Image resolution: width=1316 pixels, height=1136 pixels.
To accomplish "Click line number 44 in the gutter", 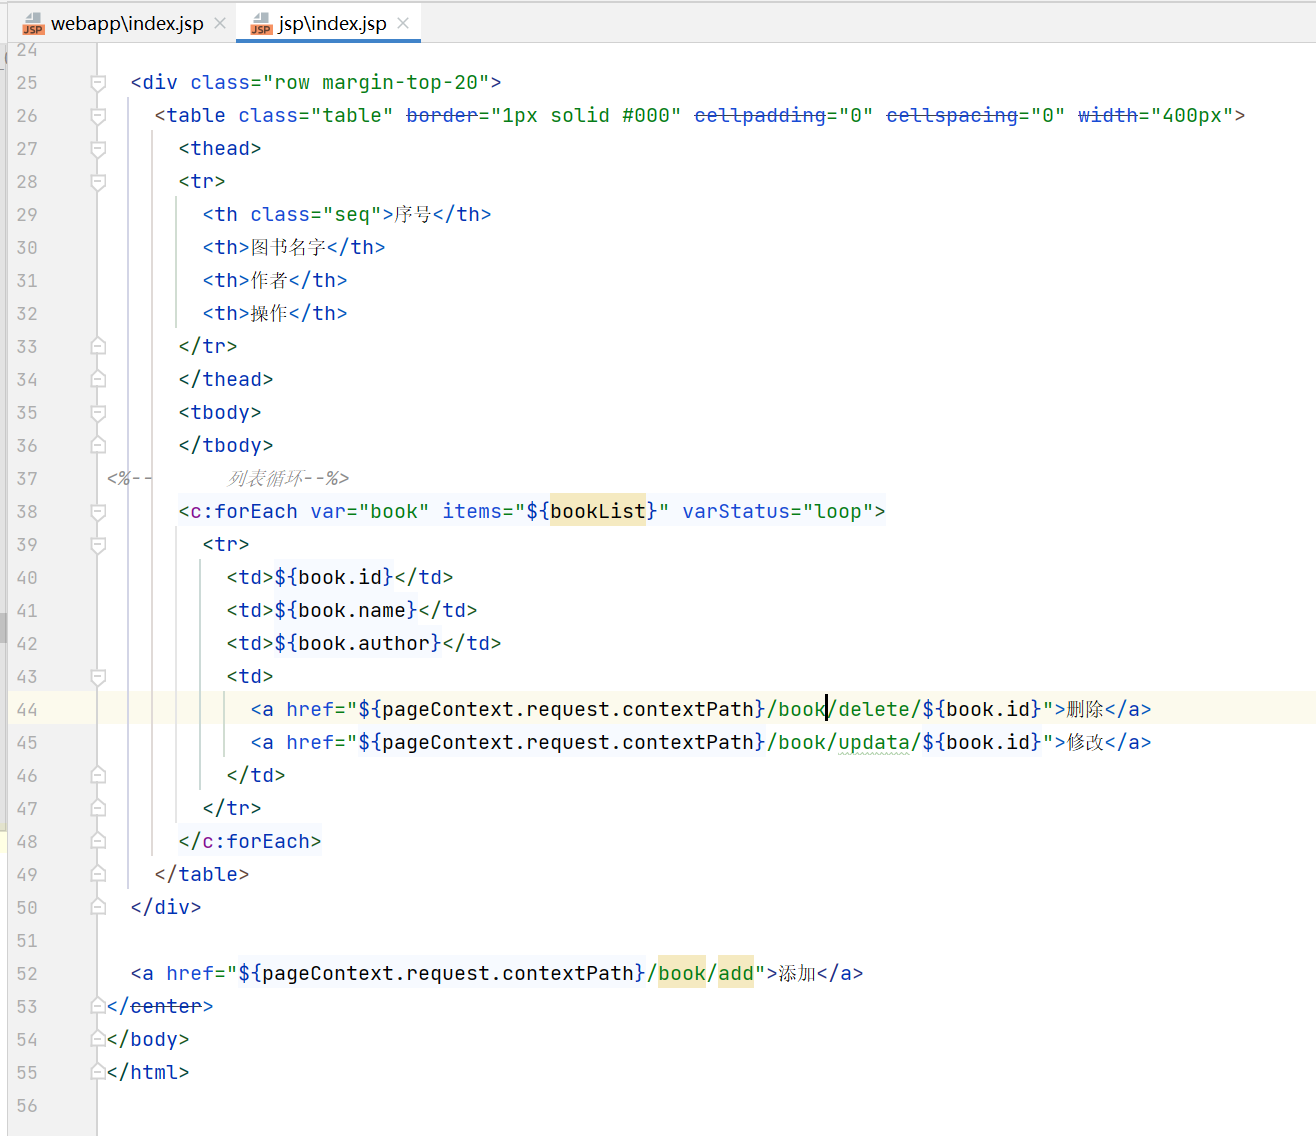I will click(27, 710).
